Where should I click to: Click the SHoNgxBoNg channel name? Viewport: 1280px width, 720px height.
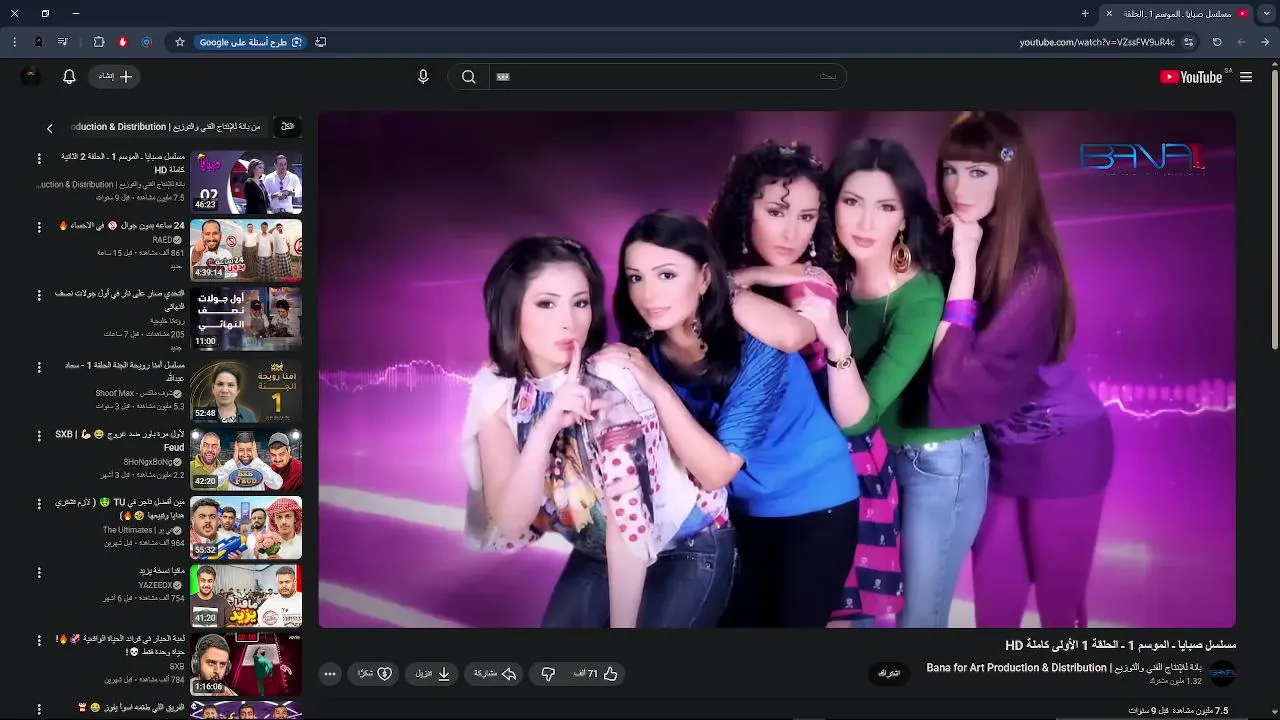[x=147, y=461]
